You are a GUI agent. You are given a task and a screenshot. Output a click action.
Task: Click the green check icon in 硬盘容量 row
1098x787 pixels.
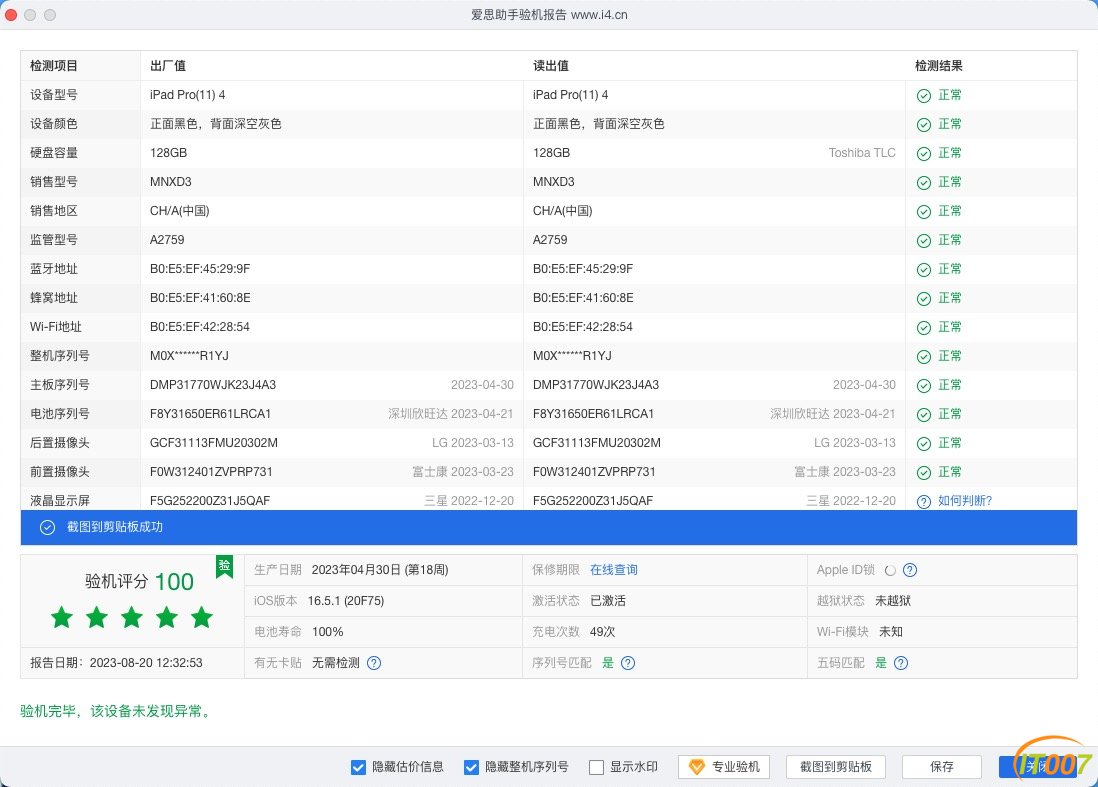[924, 153]
